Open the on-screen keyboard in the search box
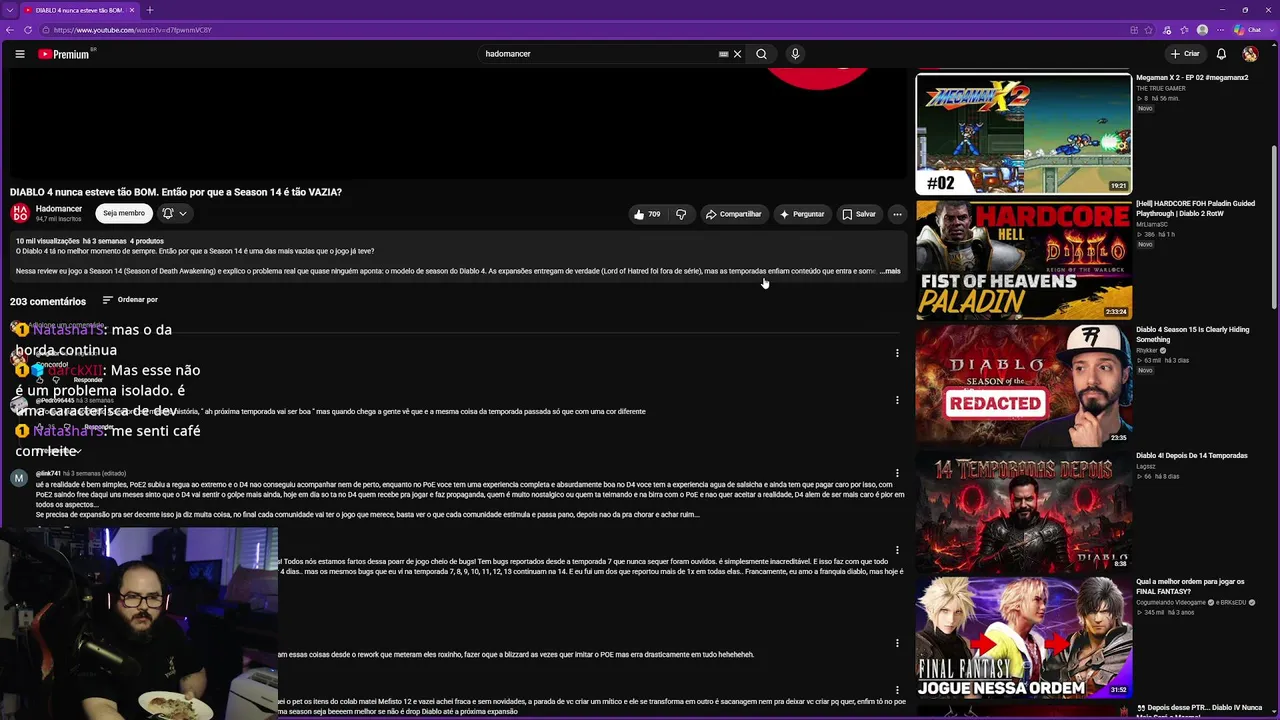This screenshot has width=1280, height=720. click(x=723, y=54)
